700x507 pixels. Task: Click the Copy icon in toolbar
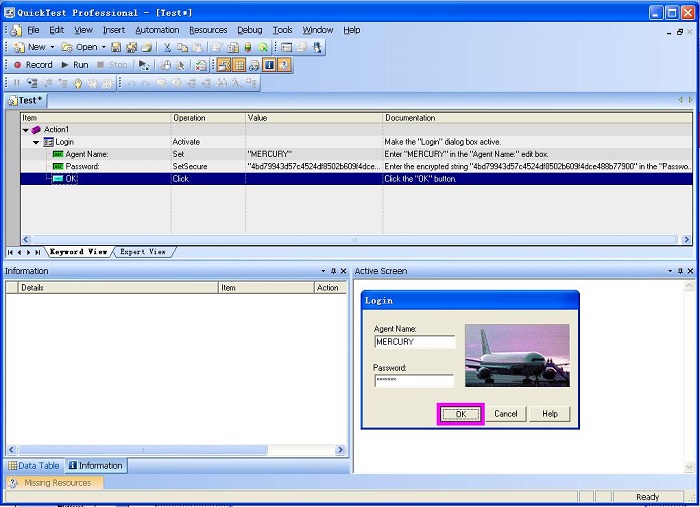tap(182, 47)
